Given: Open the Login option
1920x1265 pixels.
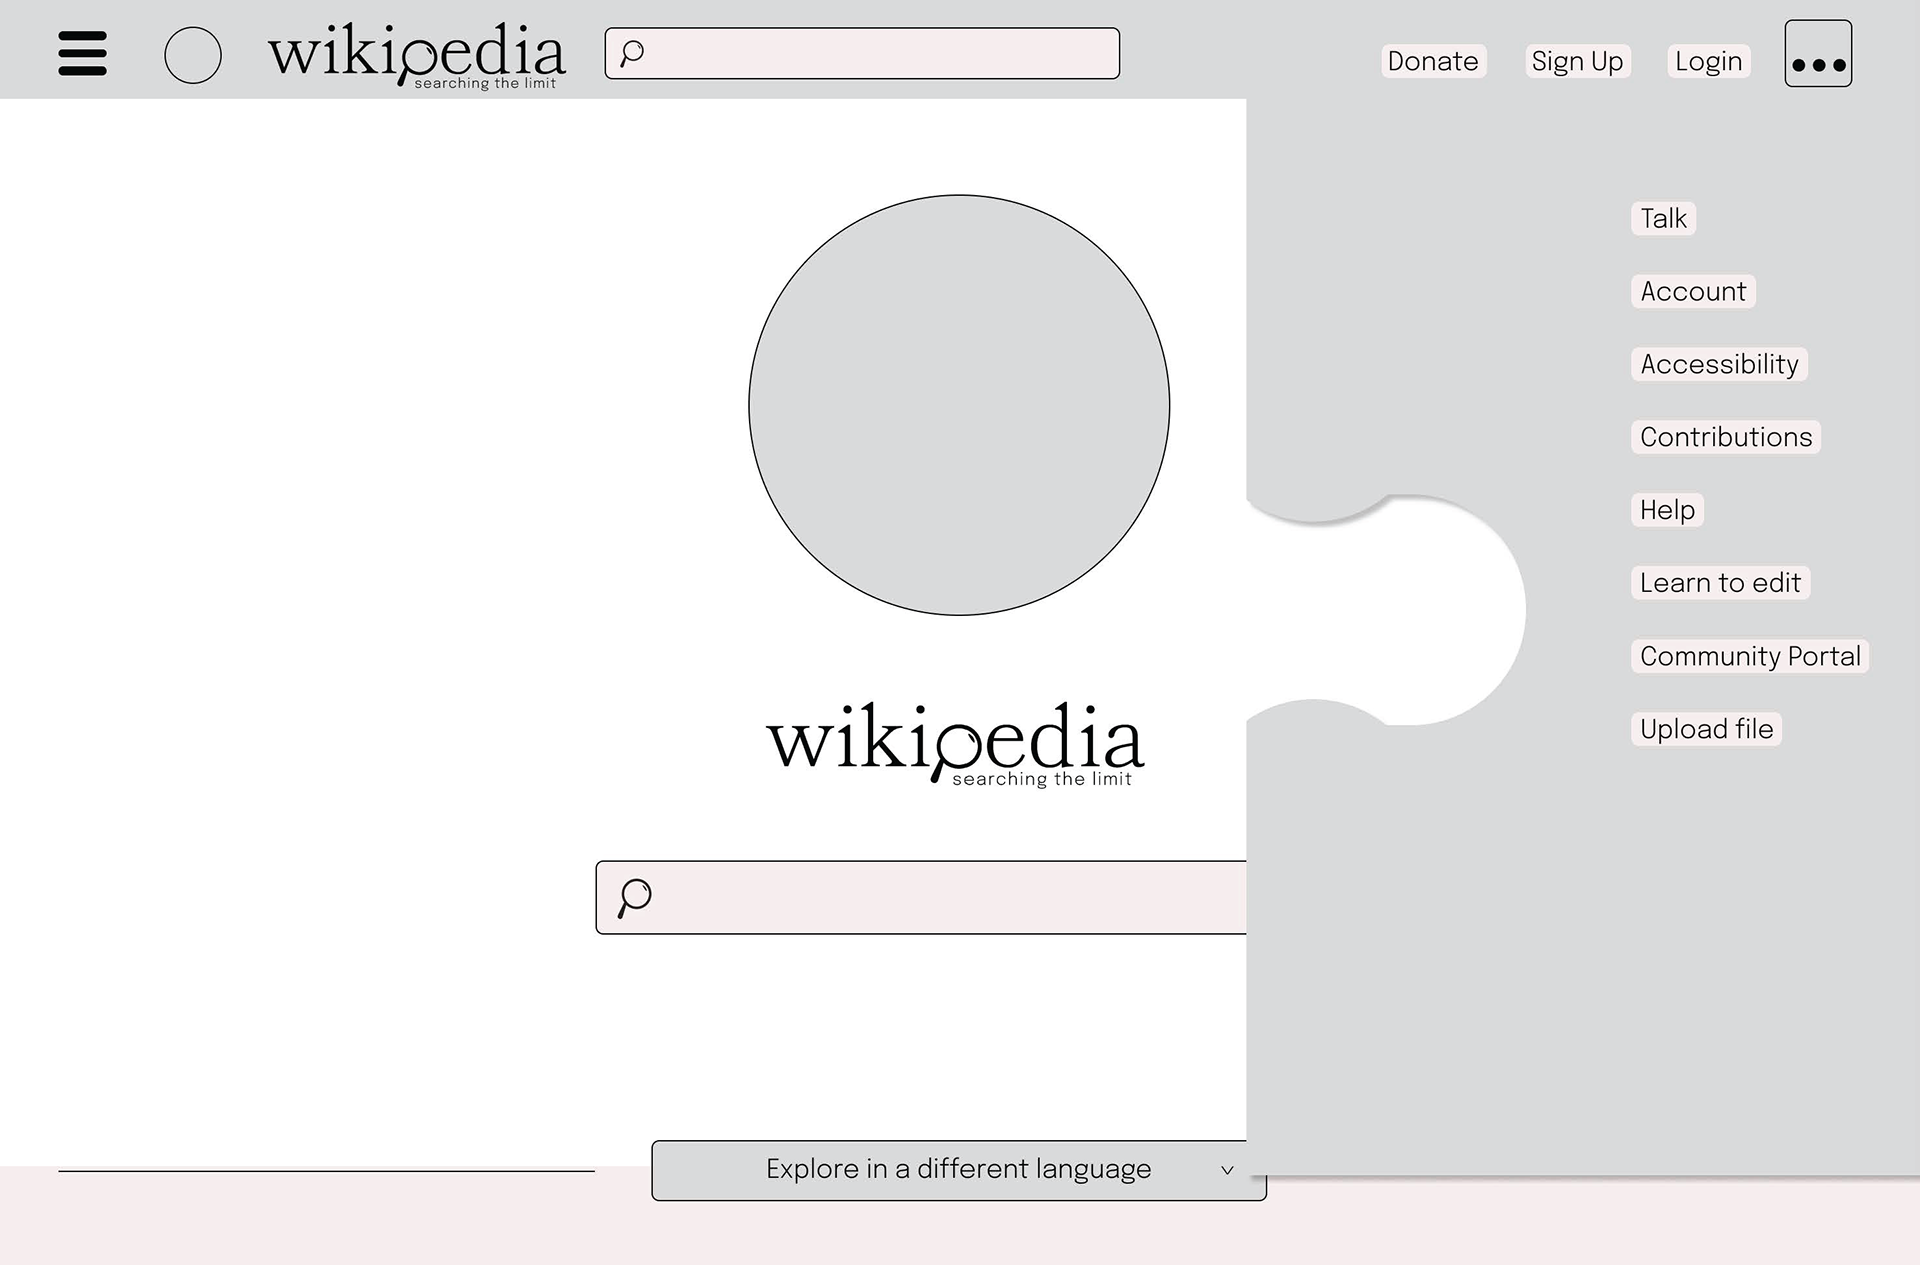Looking at the screenshot, I should 1709,61.
